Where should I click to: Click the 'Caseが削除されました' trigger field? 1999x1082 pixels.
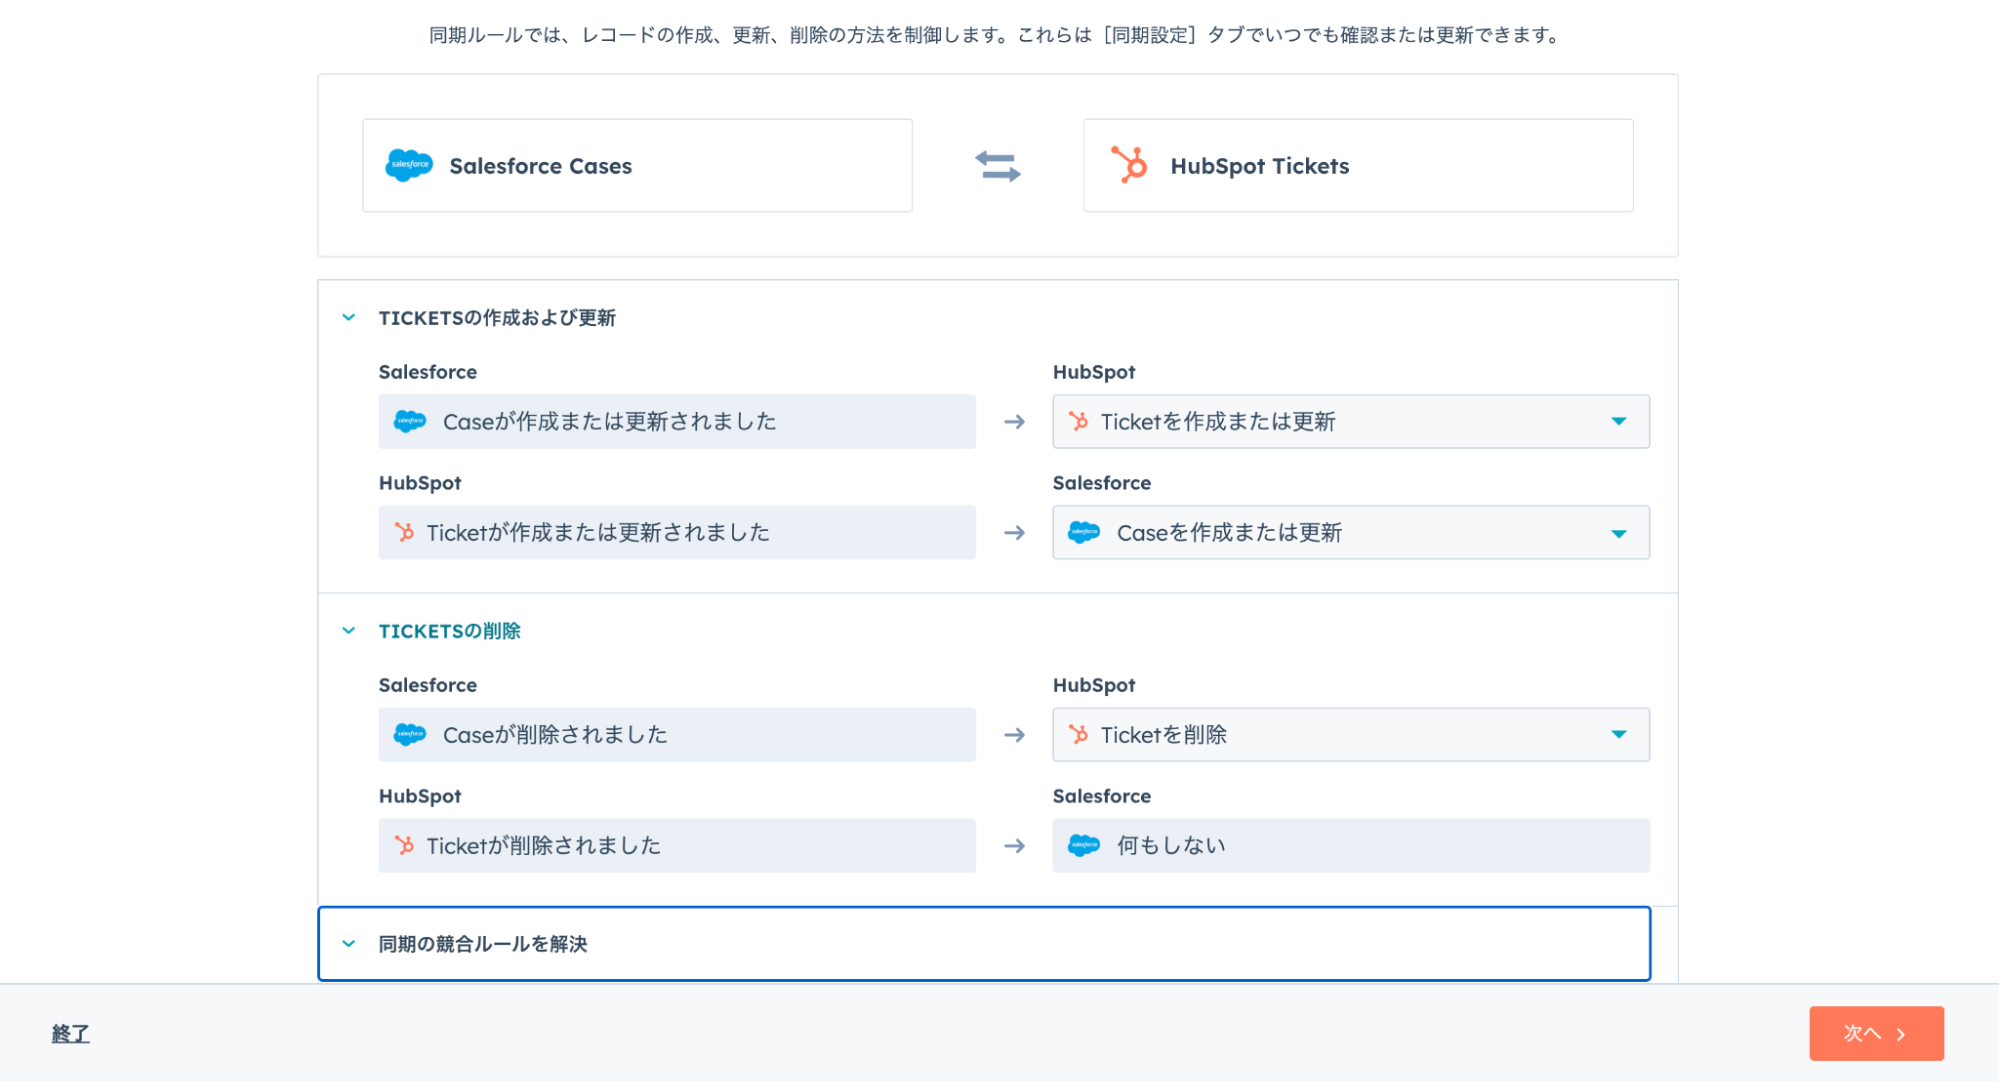tap(677, 735)
